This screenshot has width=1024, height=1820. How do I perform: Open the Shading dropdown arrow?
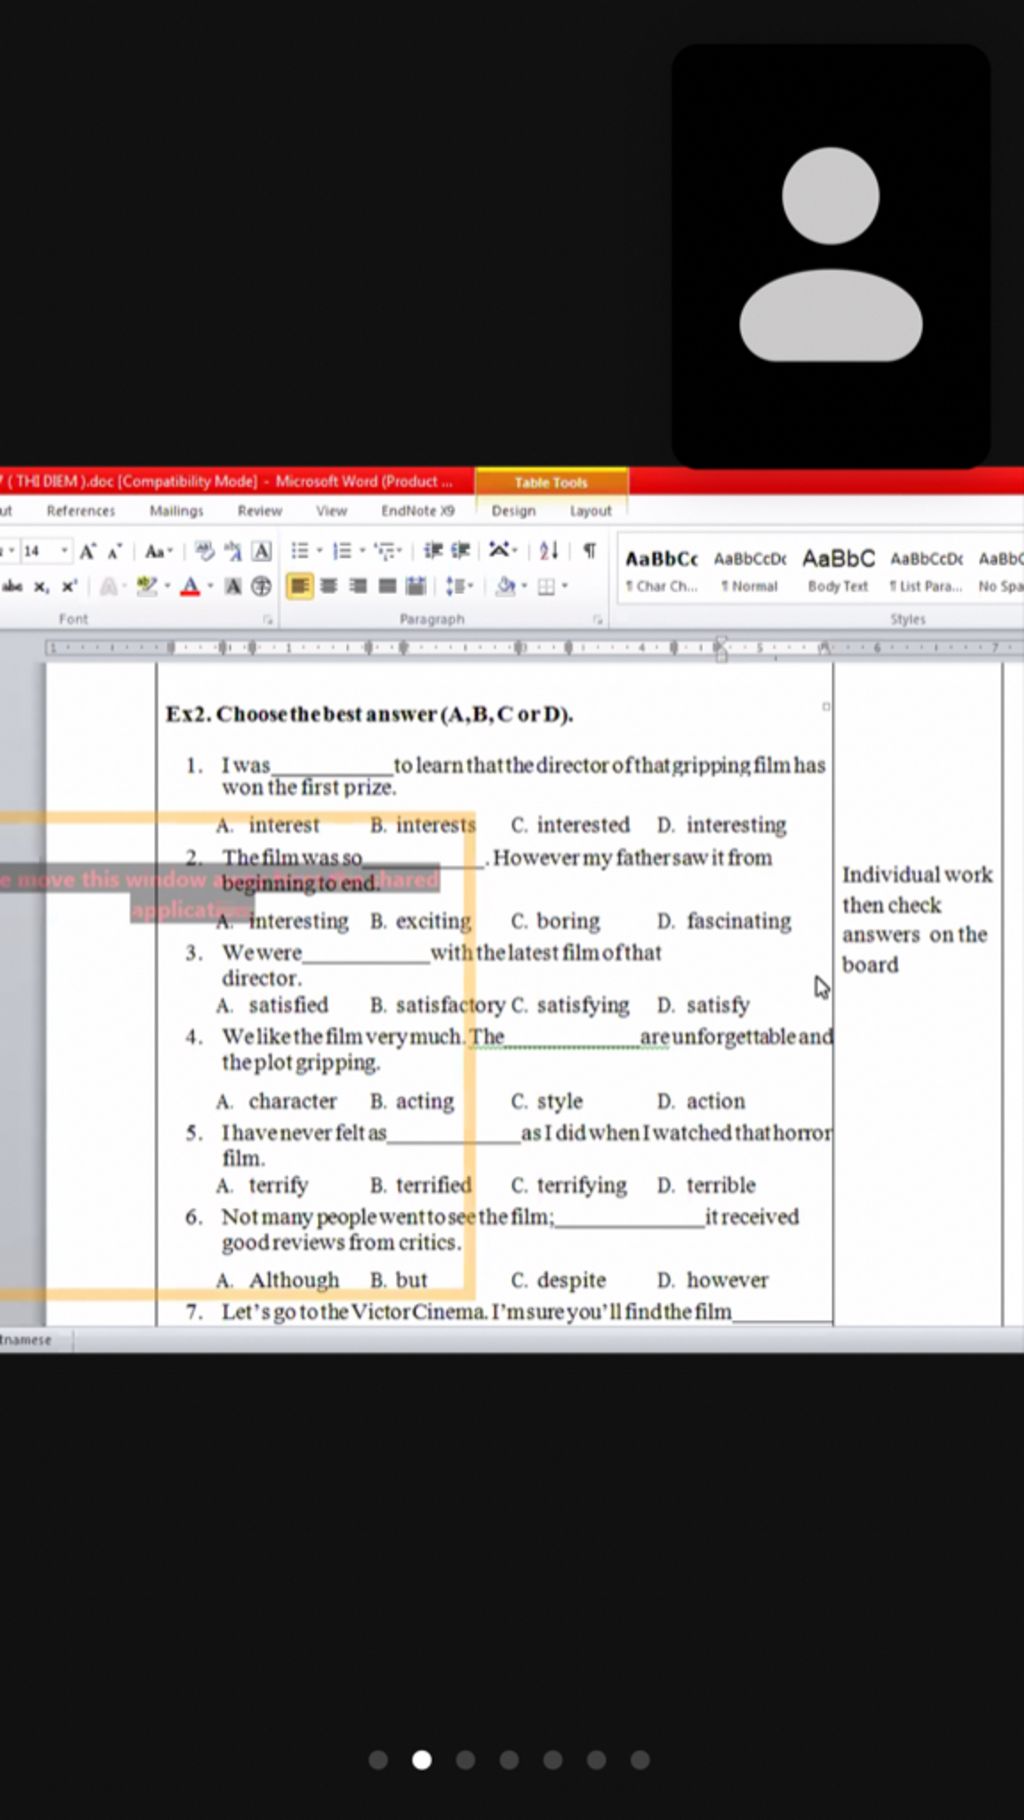tap(524, 587)
